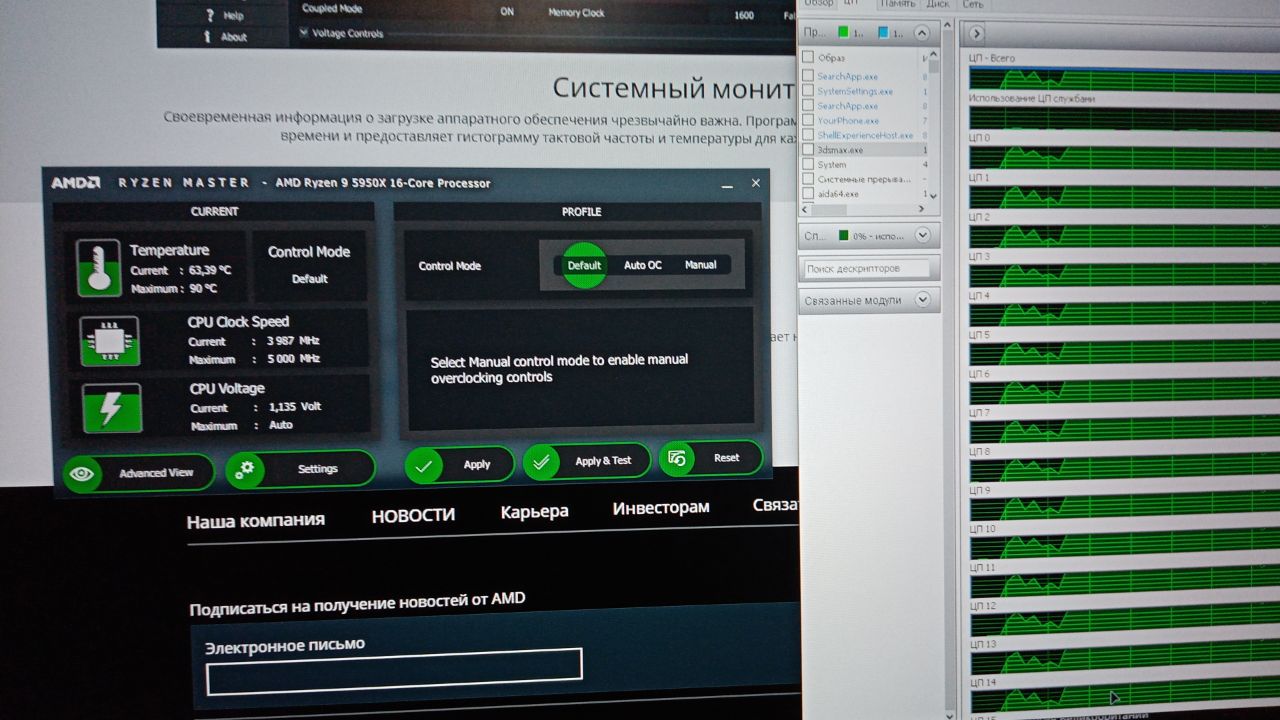
Task: Click the ЦП 7 usage graph
Action: pyautogui.click(x=1124, y=433)
